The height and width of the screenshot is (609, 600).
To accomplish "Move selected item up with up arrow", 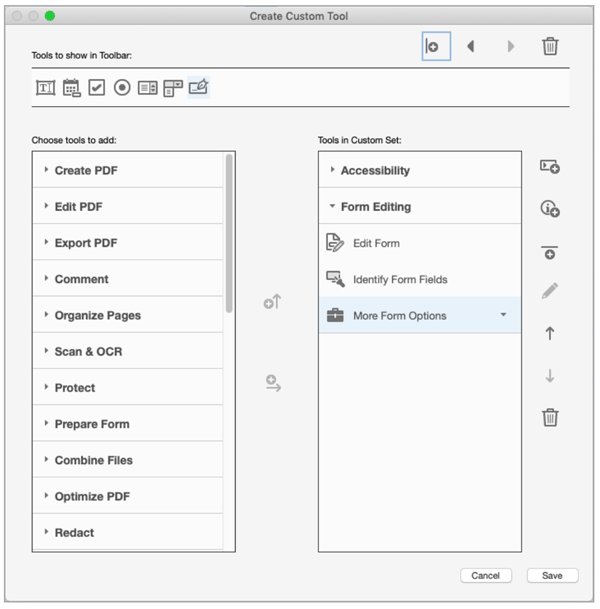I will click(550, 333).
